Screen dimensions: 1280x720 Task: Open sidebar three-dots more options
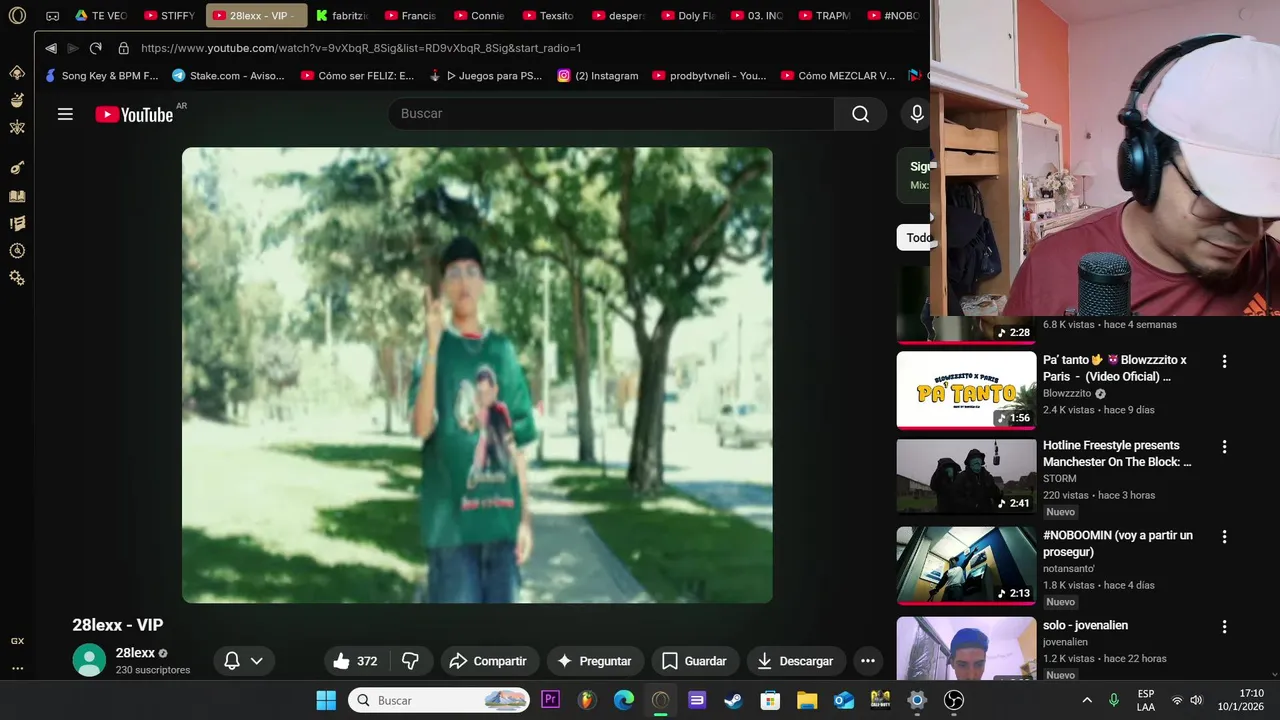(17, 668)
